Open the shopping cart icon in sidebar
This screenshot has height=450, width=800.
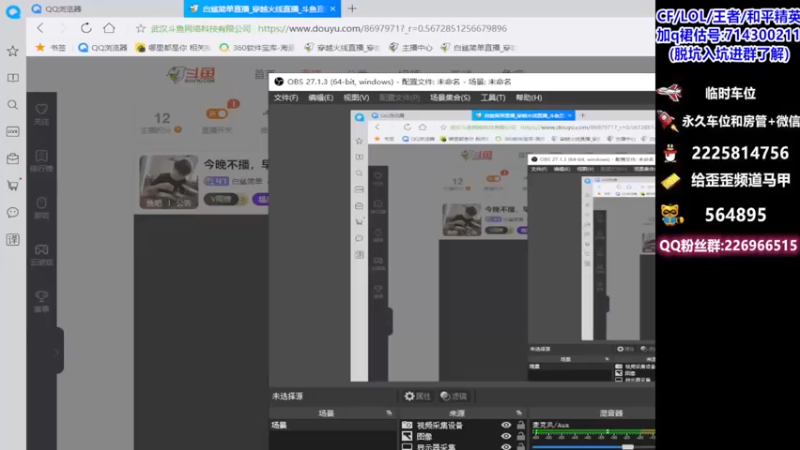(13, 185)
